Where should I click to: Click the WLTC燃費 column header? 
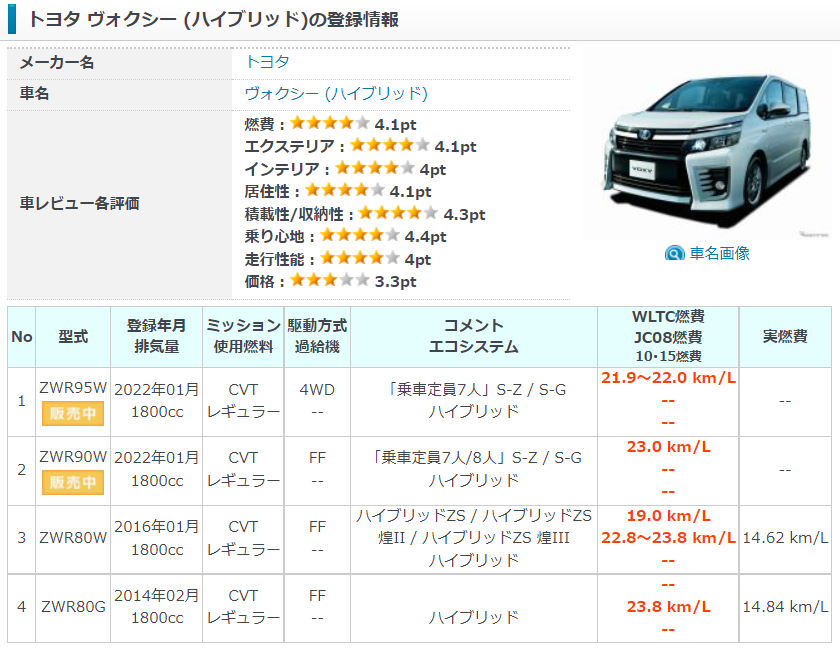click(668, 337)
